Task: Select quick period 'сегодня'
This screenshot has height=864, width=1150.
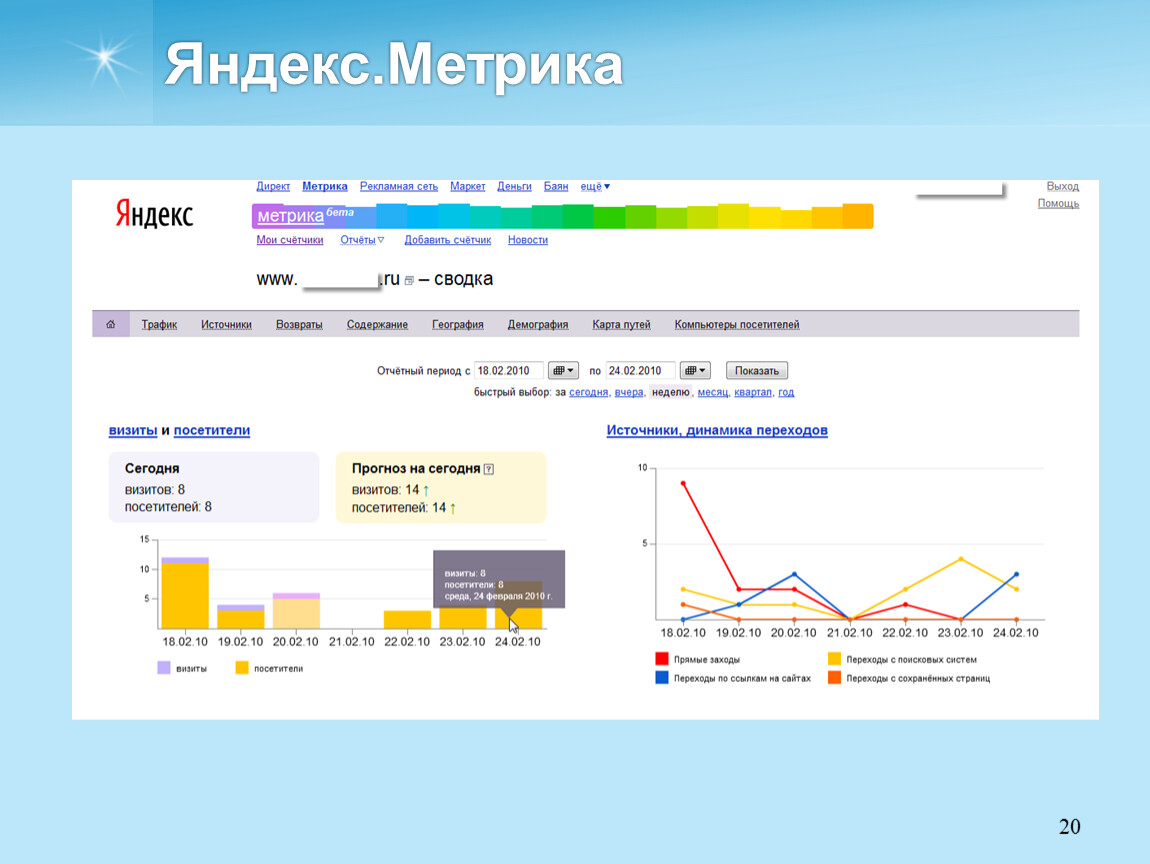Action: pyautogui.click(x=588, y=392)
